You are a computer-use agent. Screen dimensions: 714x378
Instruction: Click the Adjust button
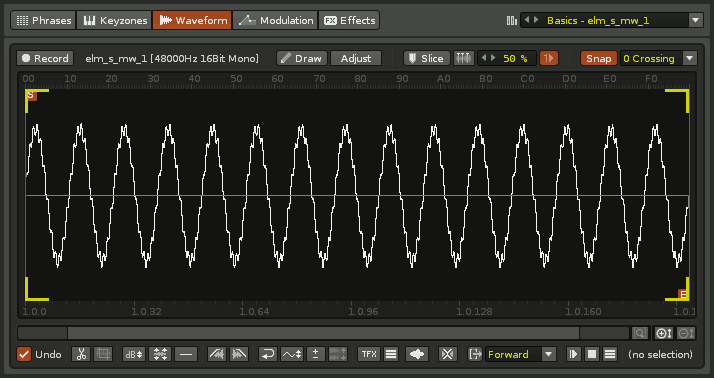[x=356, y=58]
